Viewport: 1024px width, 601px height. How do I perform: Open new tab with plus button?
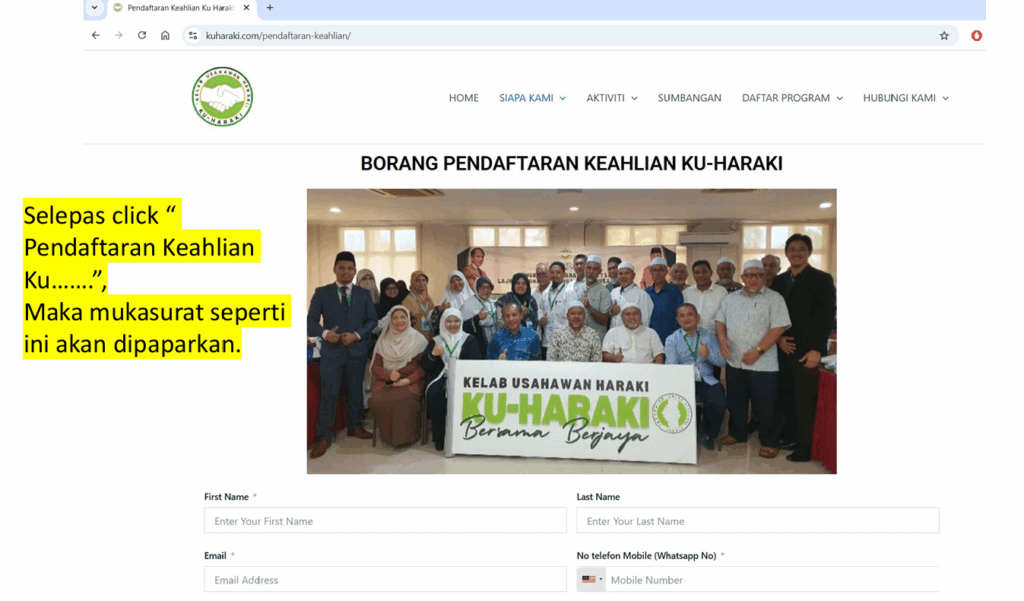coord(270,8)
